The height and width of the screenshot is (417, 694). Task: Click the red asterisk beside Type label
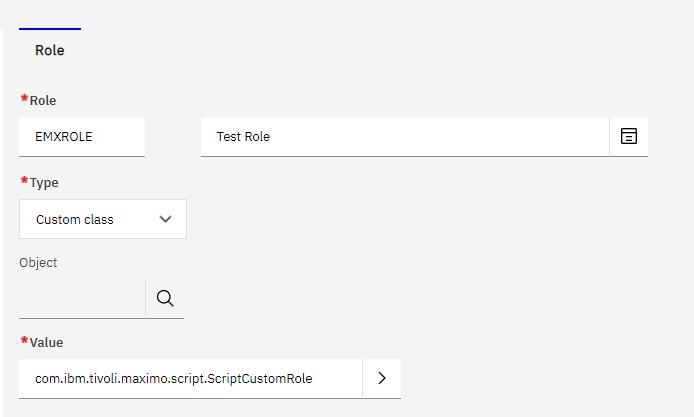point(24,180)
